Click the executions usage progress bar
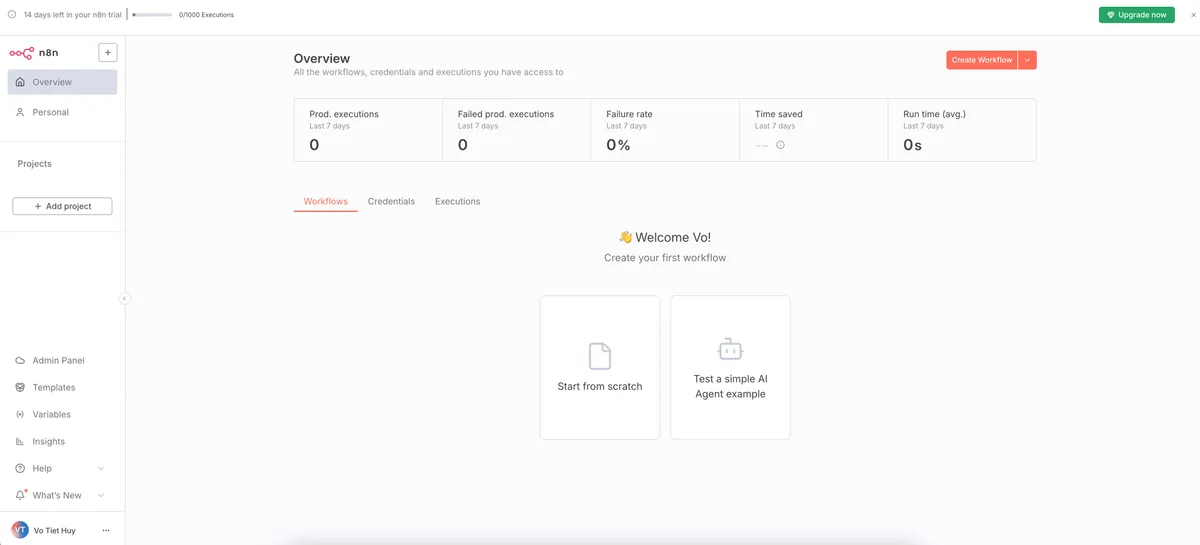Image resolution: width=1200 pixels, height=545 pixels. pyautogui.click(x=152, y=15)
